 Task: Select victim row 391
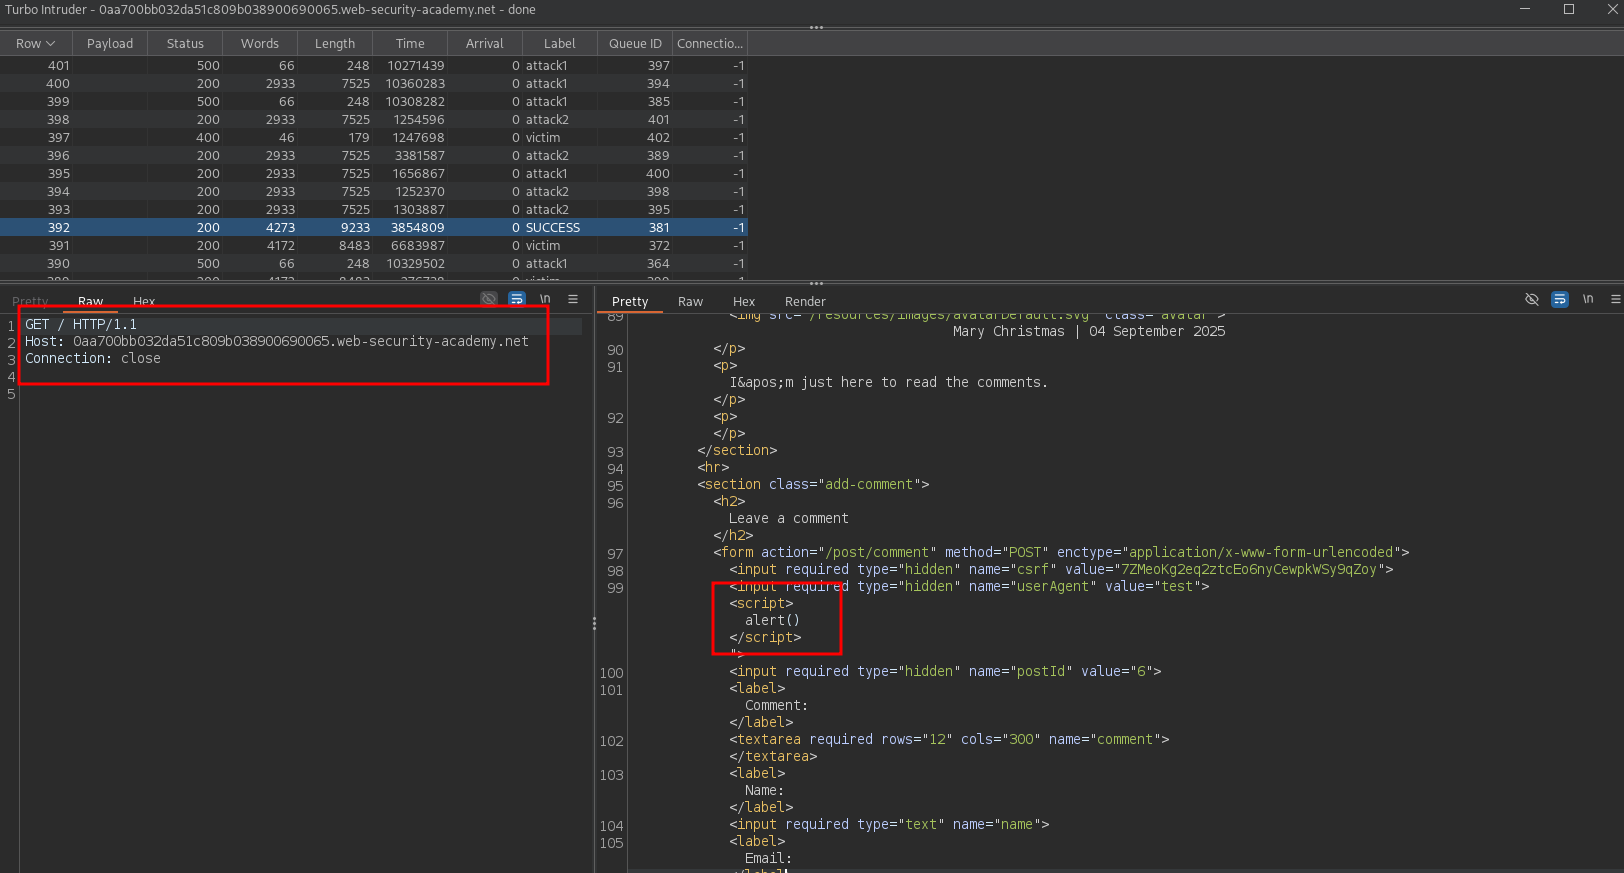[x=373, y=245]
